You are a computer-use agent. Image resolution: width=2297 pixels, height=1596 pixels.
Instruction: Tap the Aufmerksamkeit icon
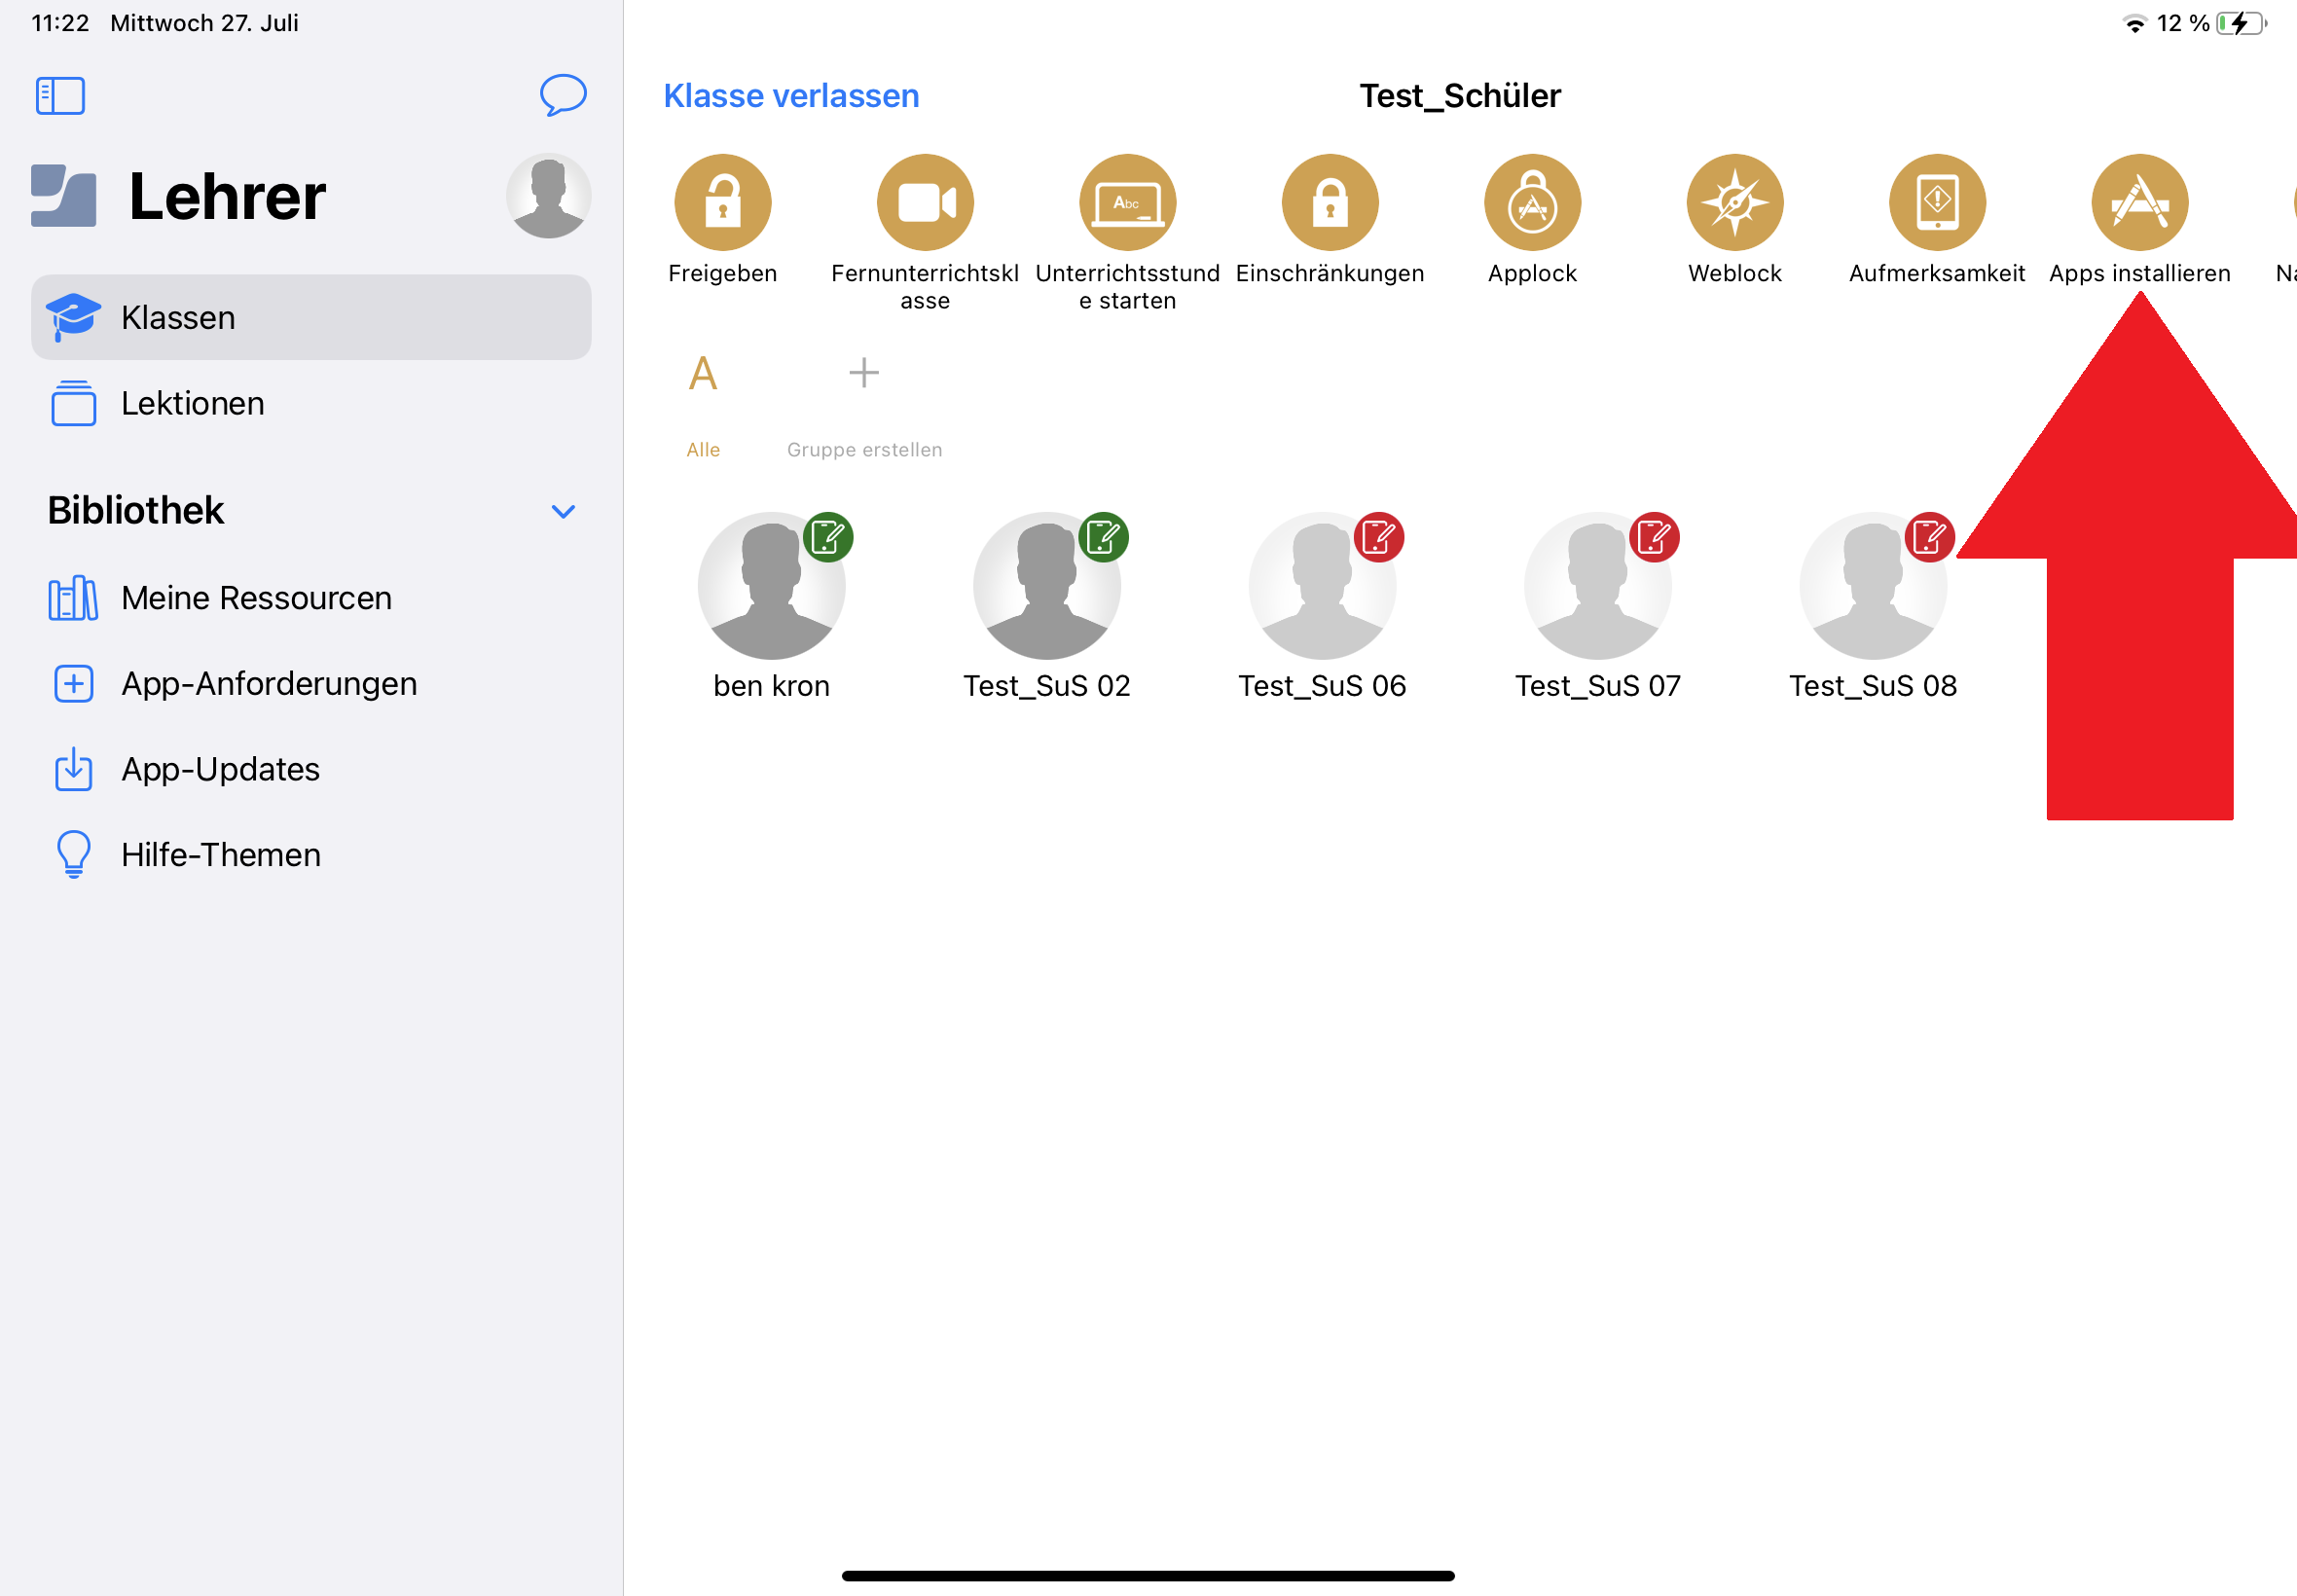tap(1937, 202)
